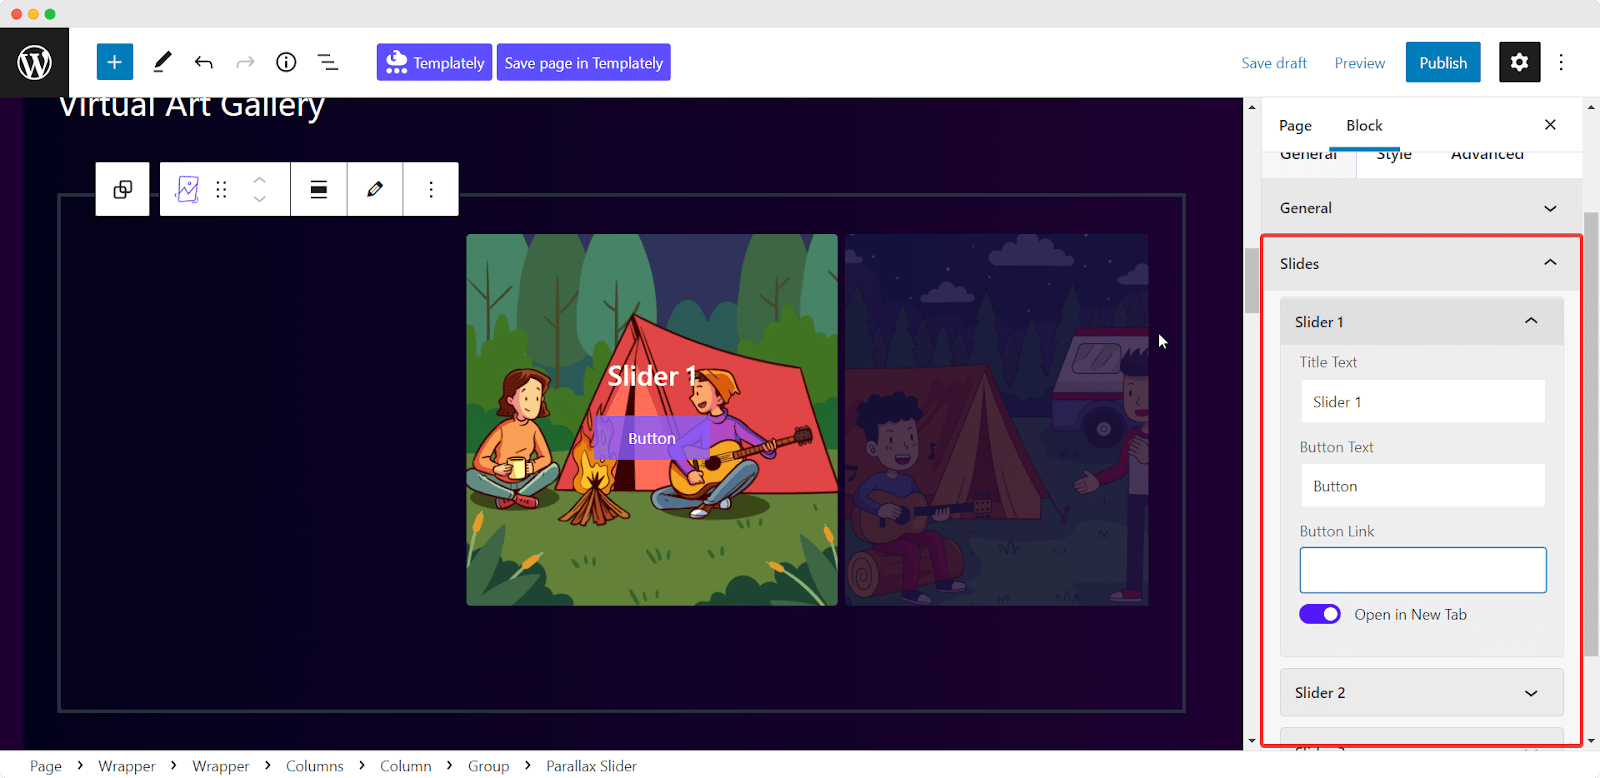The image size is (1600, 778).
Task: Select the pencil Tools icon in top bar
Action: tap(162, 62)
